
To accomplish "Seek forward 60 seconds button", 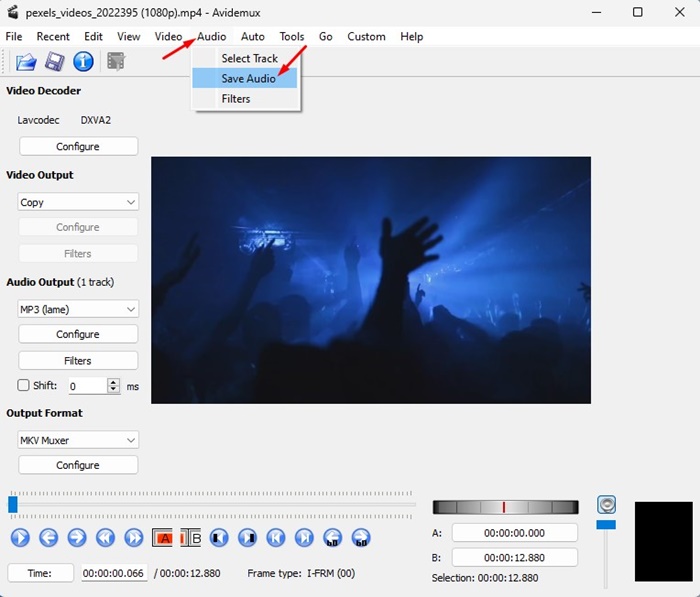I will [361, 538].
